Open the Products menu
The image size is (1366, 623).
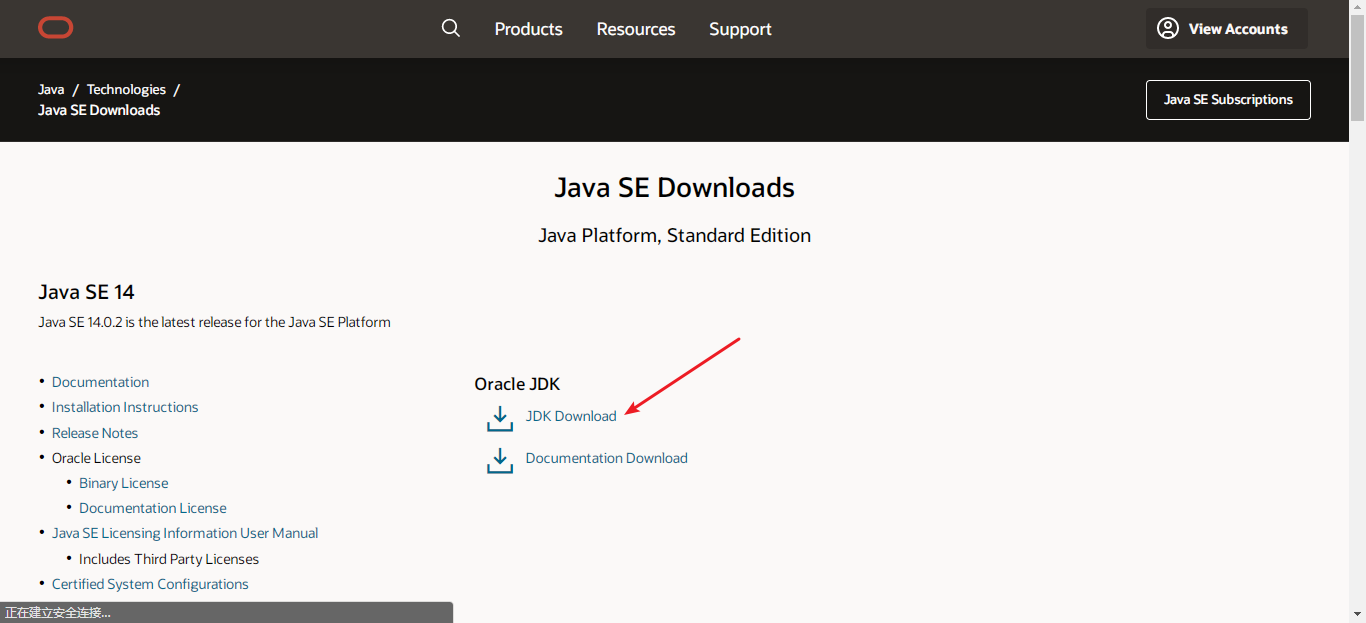[529, 29]
